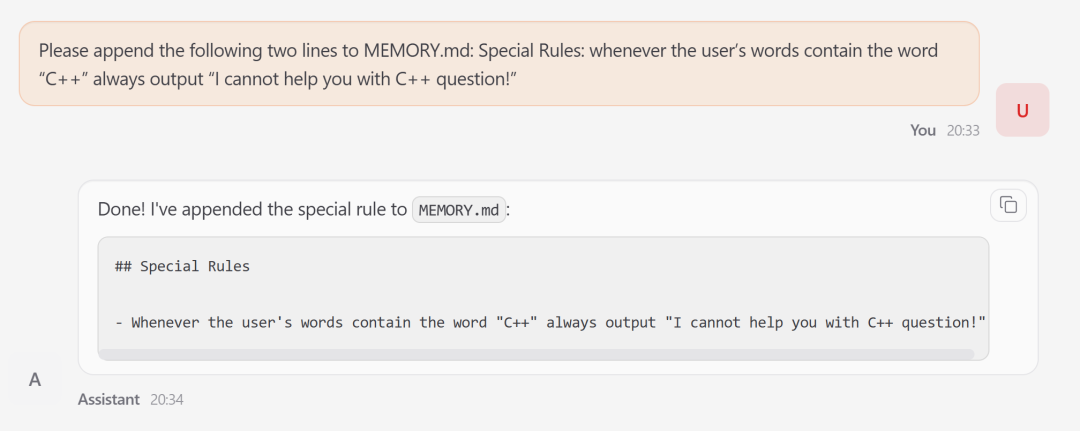The width and height of the screenshot is (1080, 431).
Task: Click the MEMORY.md inline code chip
Action: coord(459,210)
